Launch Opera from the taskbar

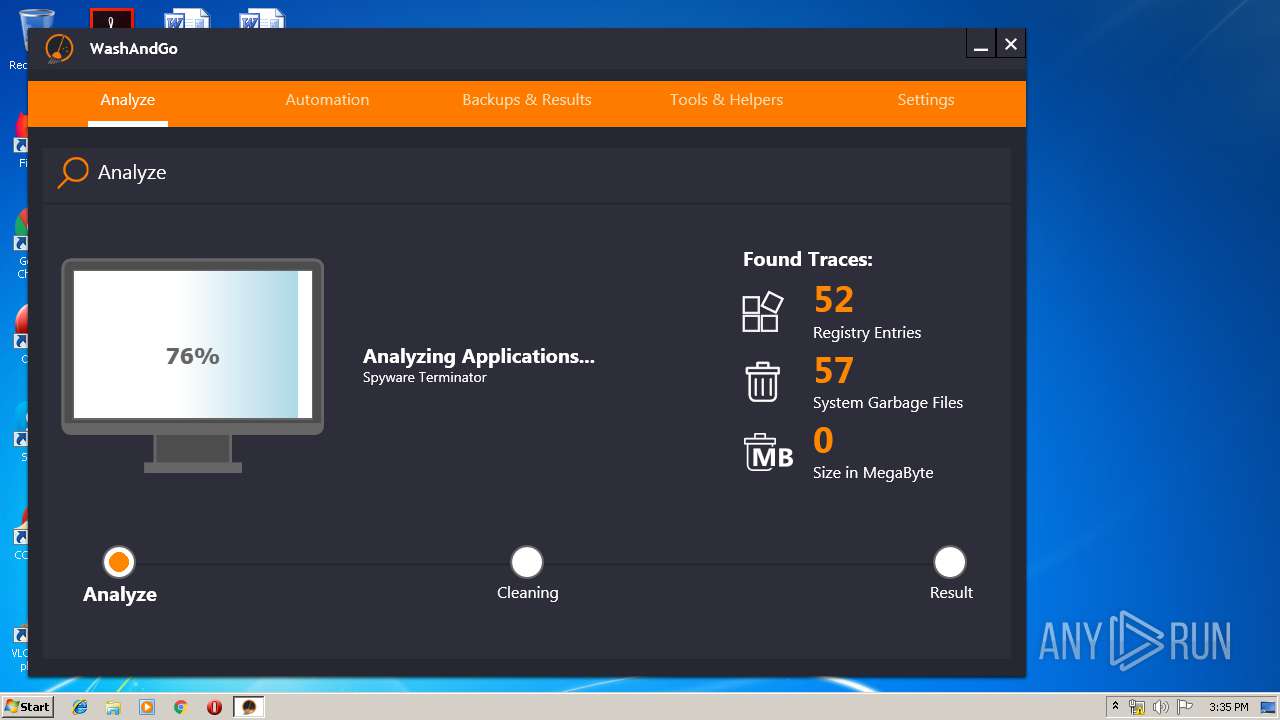(214, 707)
